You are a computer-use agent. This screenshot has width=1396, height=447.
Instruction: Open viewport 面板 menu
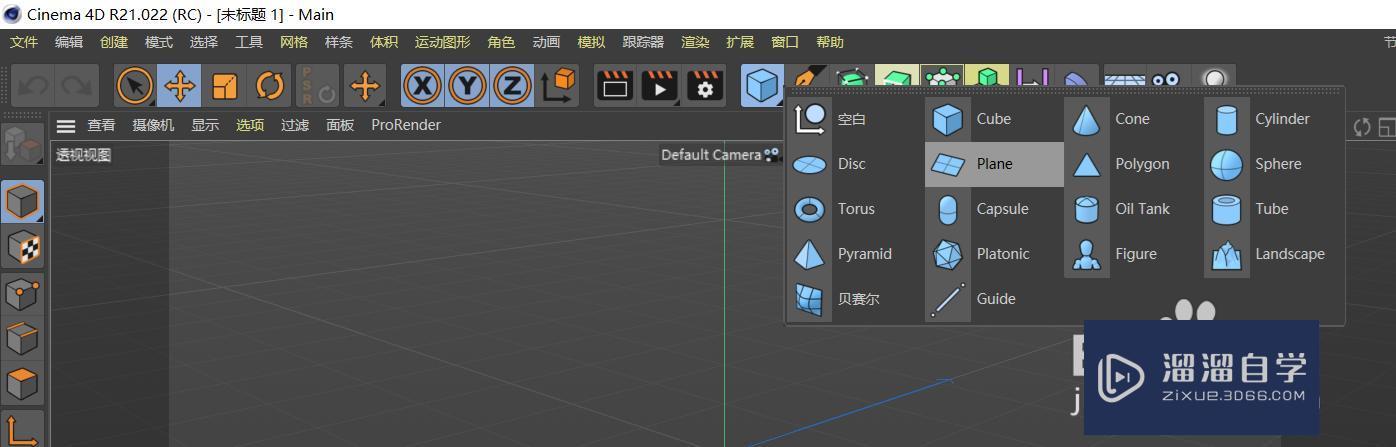[x=340, y=125]
